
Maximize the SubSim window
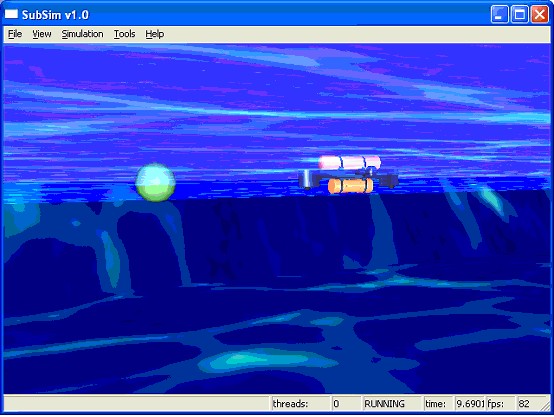click(x=519, y=14)
